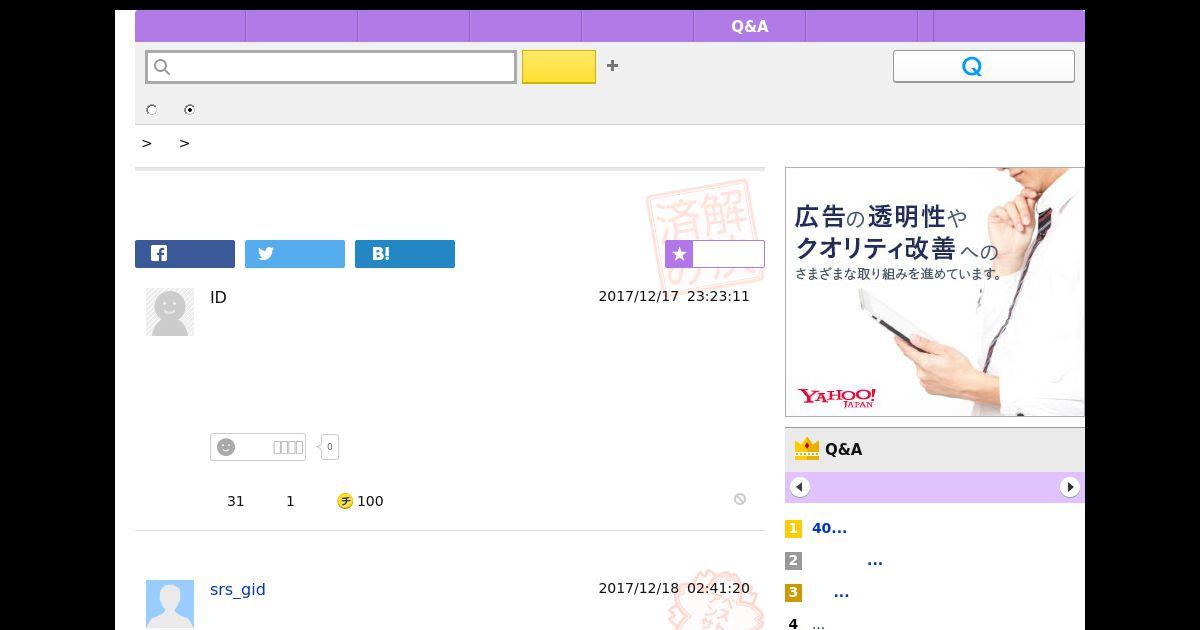Open ranking item number 4
Image resolution: width=1200 pixels, height=630 pixels.
818,624
